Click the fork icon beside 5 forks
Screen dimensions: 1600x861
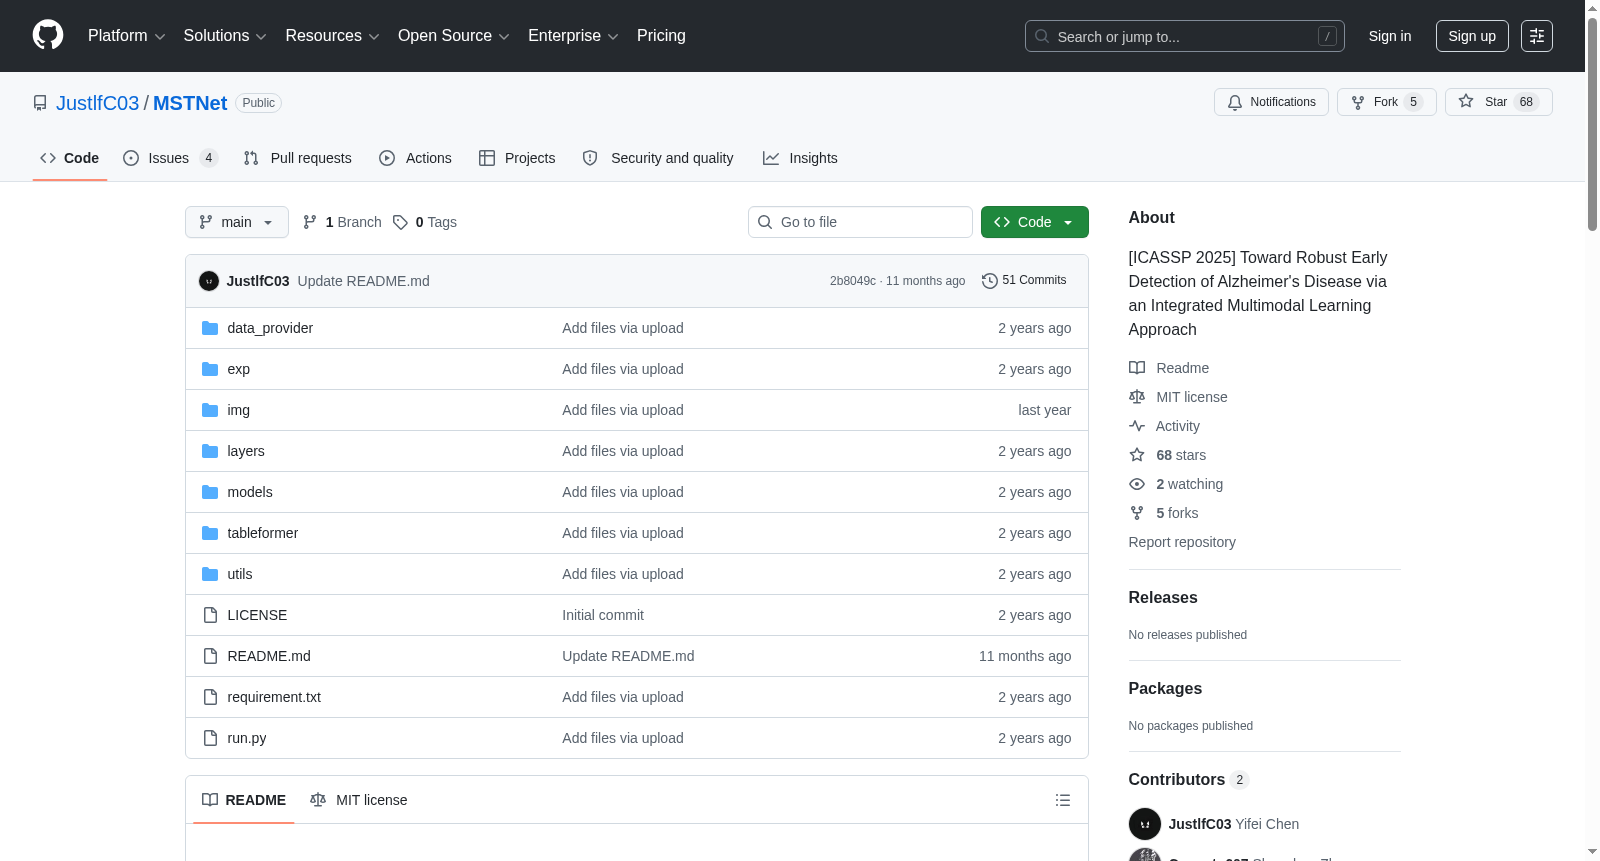pos(1137,513)
